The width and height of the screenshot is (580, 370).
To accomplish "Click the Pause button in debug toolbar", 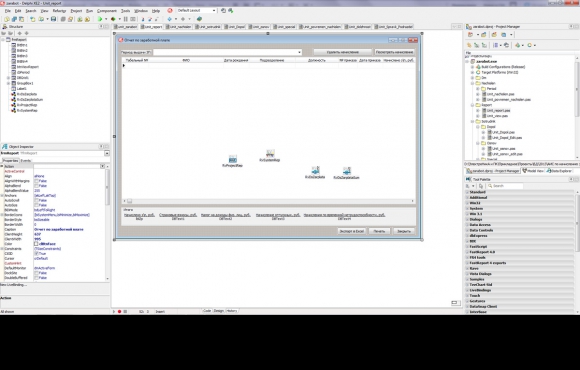I will [126, 19].
